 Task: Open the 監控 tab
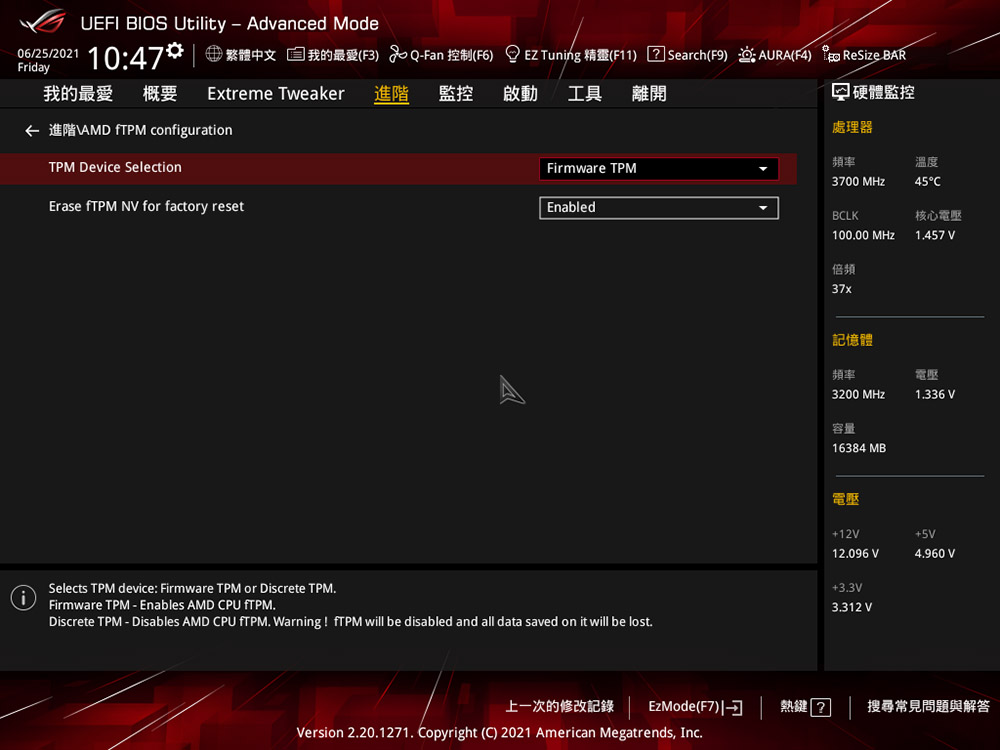(x=455, y=94)
